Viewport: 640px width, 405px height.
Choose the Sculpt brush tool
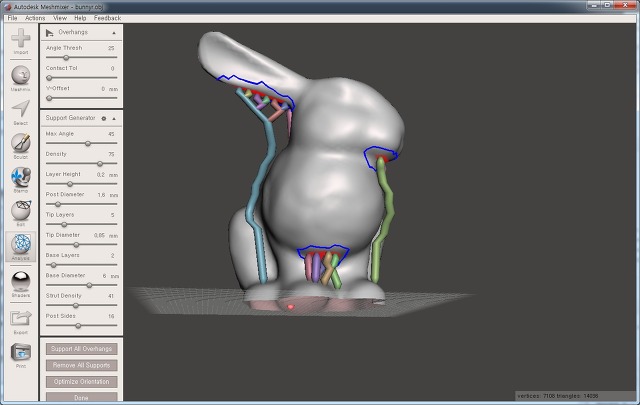click(x=20, y=142)
